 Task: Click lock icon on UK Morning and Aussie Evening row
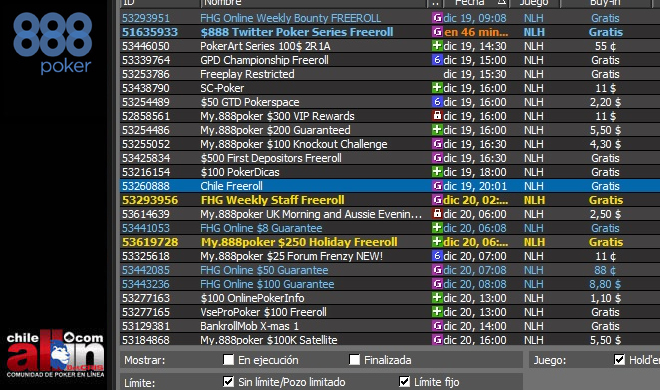pos(437,214)
